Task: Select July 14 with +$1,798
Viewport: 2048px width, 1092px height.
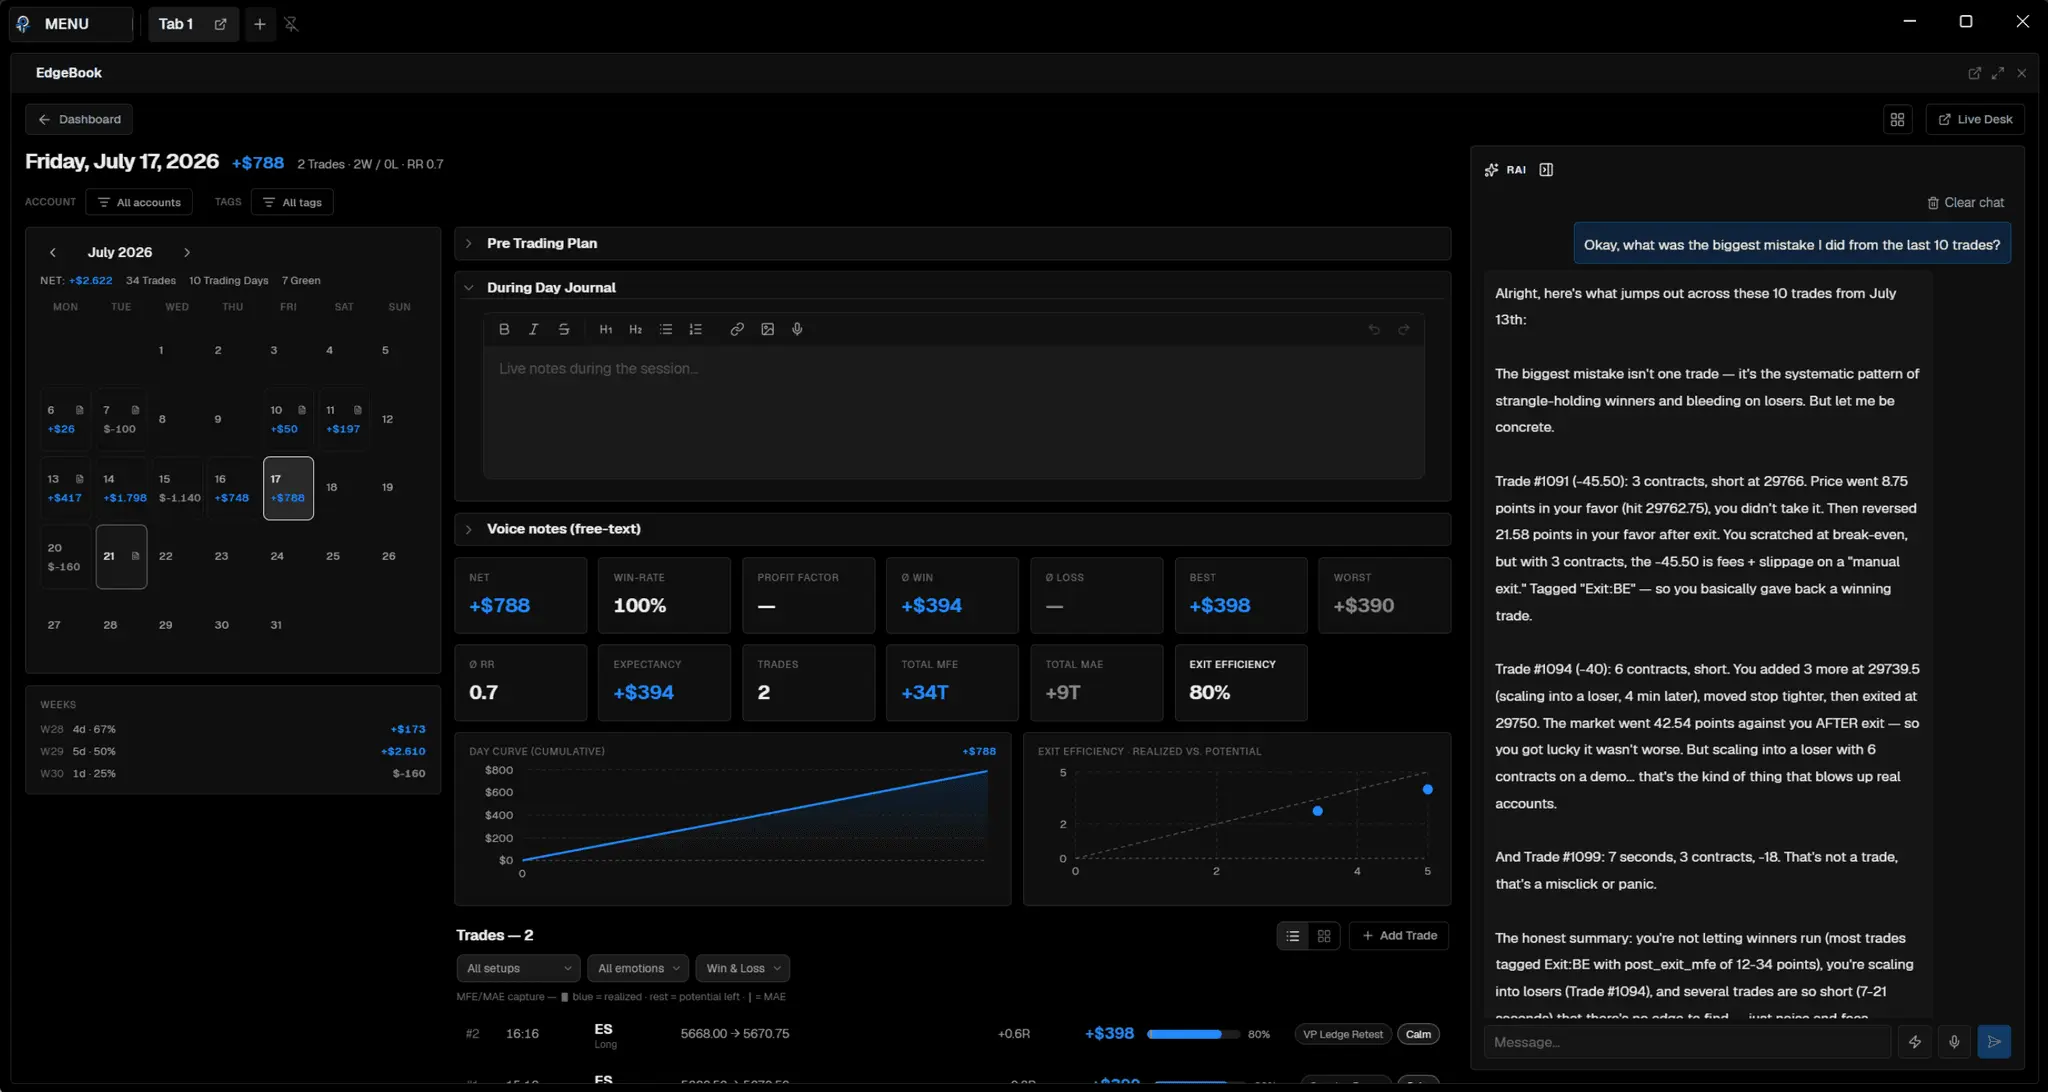Action: click(122, 488)
